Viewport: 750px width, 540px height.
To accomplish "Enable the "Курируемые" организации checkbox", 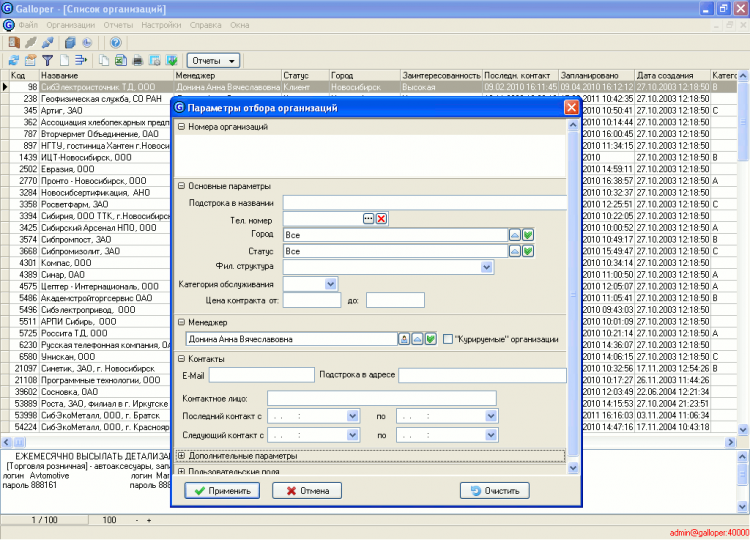I will point(447,340).
